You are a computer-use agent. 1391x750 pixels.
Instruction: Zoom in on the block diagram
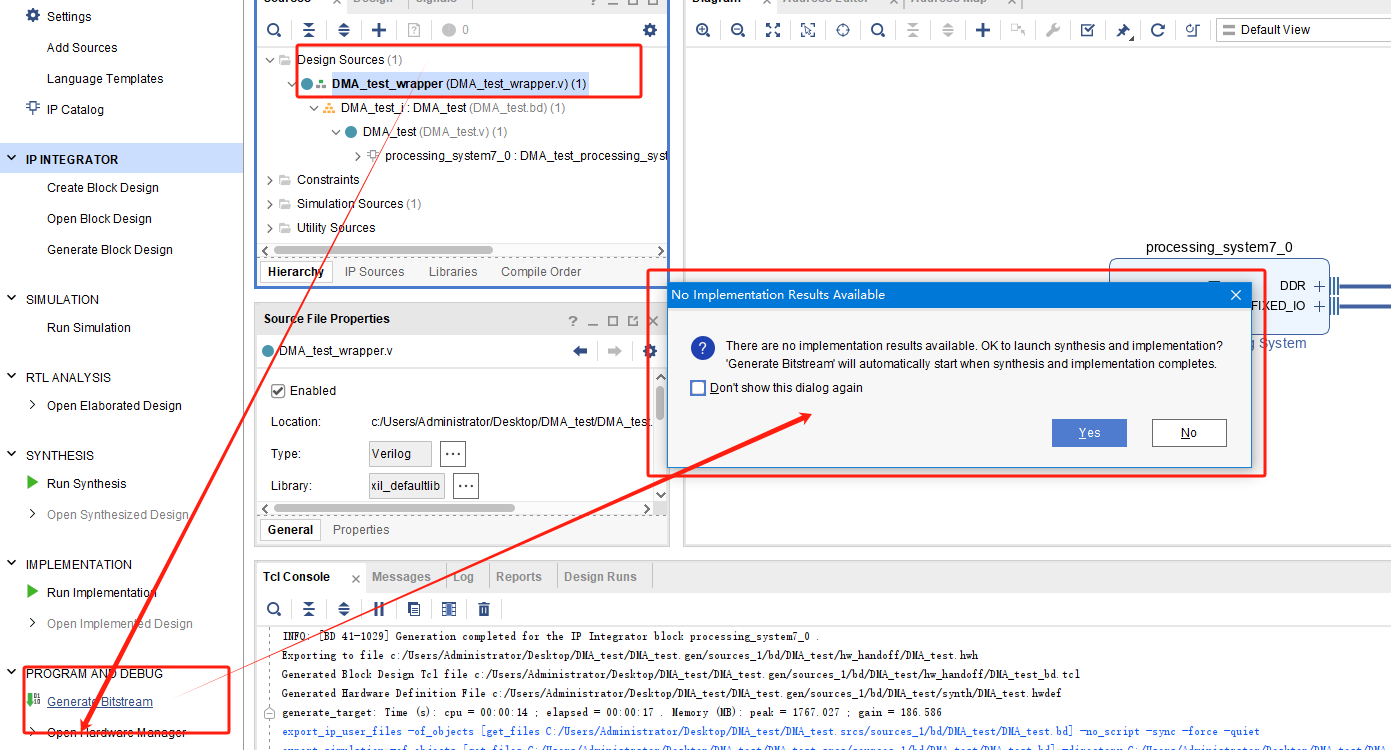(703, 30)
